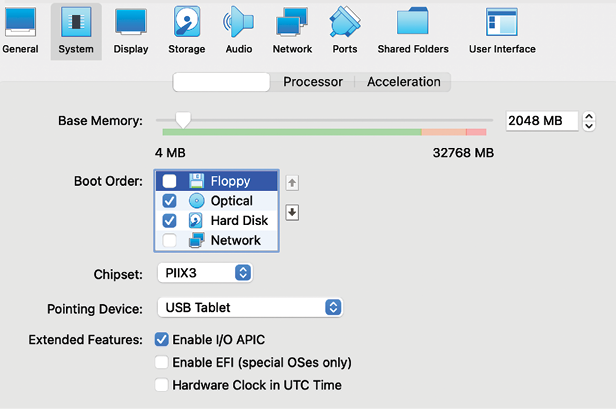Switch to the Acceleration tab
The image size is (616, 409).
[403, 82]
